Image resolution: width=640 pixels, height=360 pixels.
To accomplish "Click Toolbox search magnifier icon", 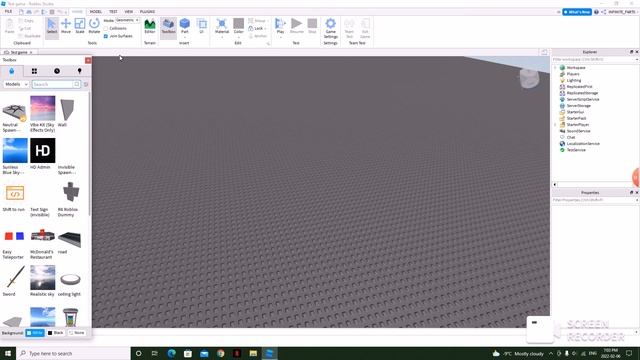I will click(76, 84).
